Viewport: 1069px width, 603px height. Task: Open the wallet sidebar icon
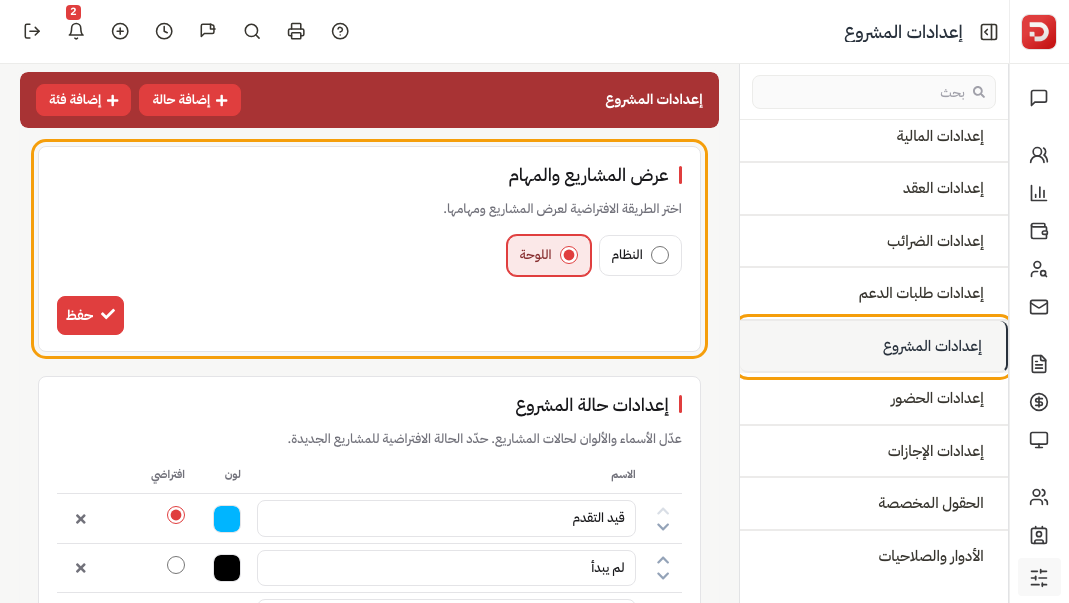[1038, 231]
